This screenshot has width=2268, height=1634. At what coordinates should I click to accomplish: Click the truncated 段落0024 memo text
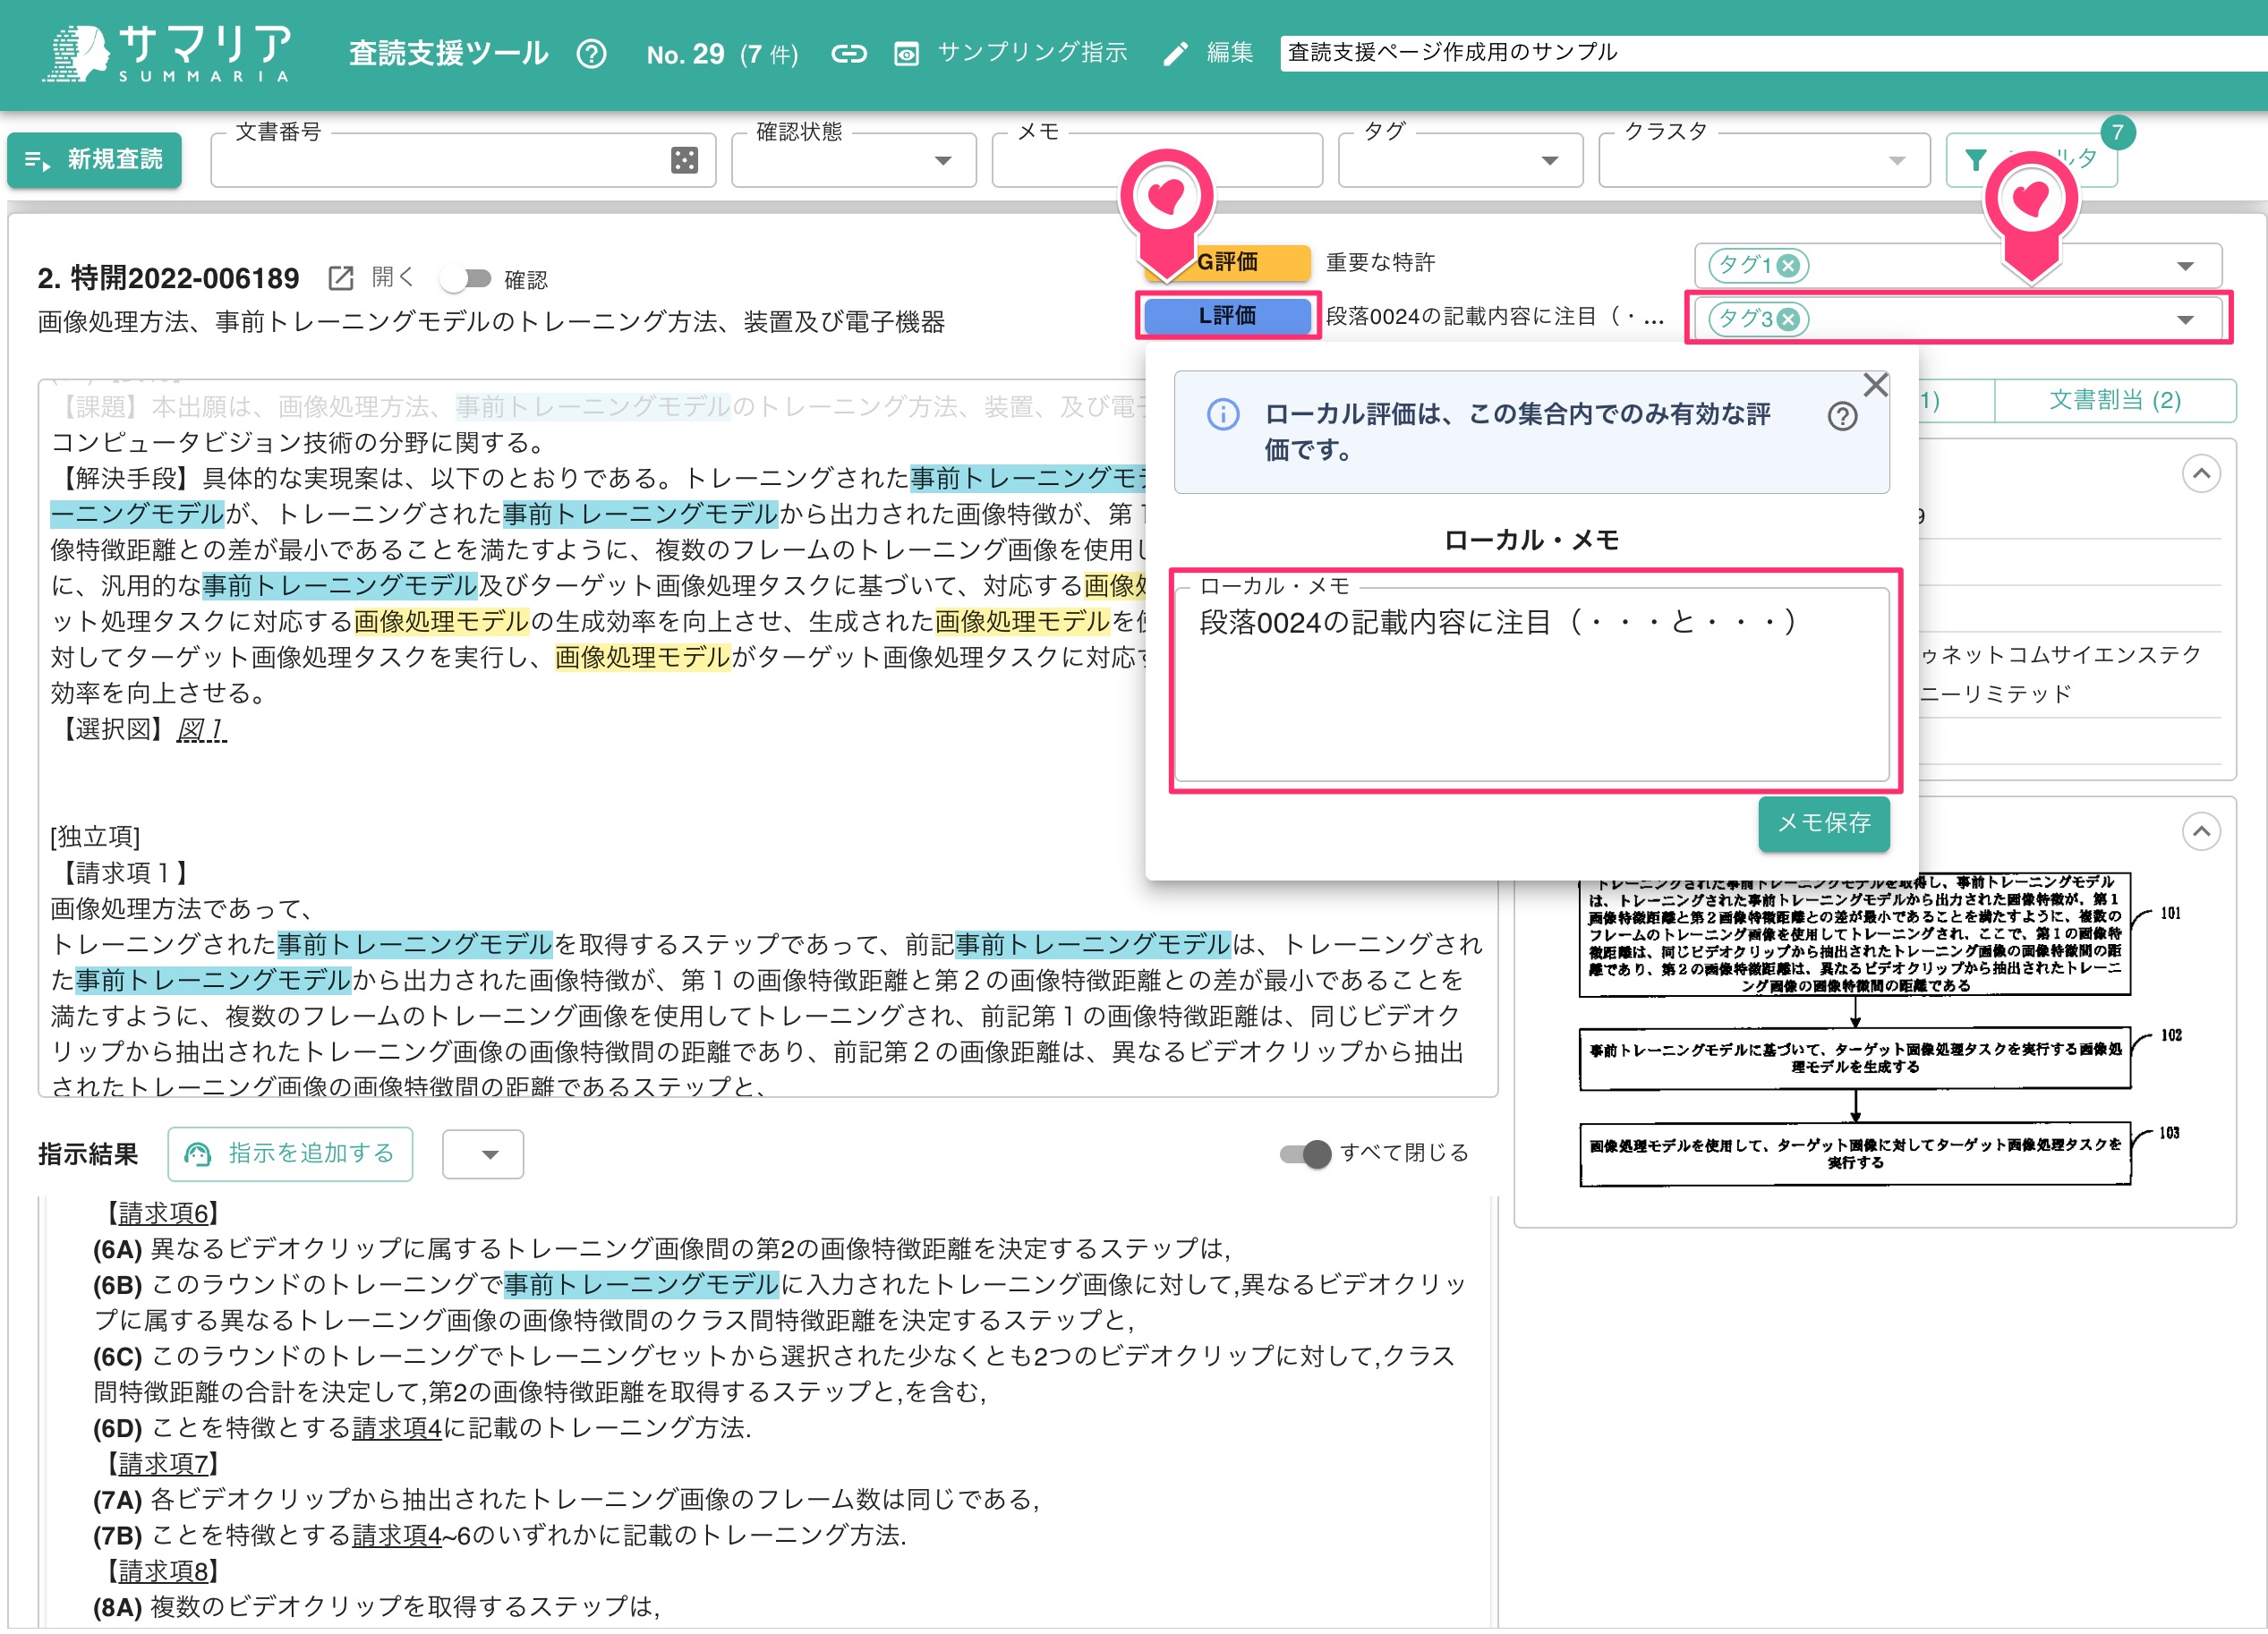click(x=1495, y=317)
